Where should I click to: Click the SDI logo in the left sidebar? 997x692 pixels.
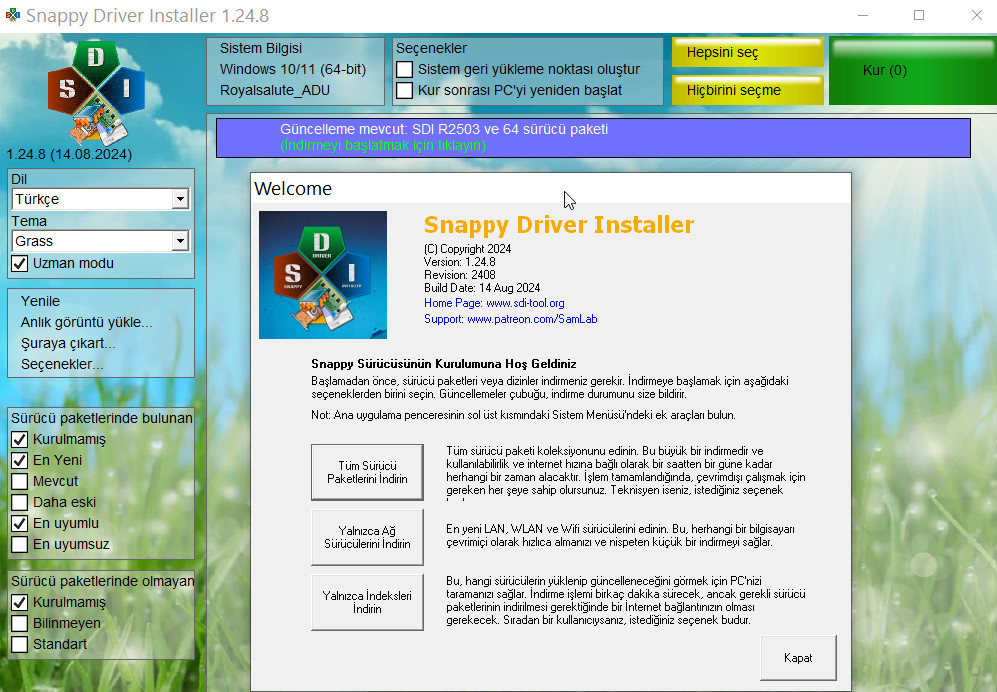point(97,93)
